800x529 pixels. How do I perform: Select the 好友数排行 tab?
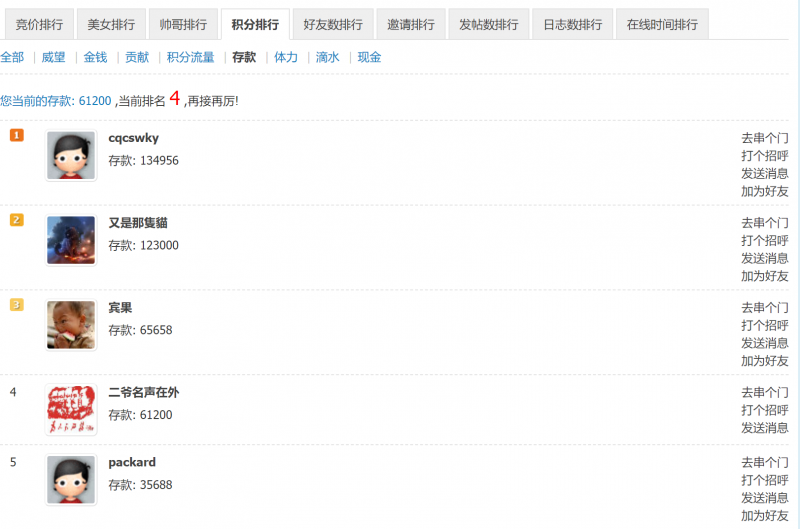tap(333, 24)
